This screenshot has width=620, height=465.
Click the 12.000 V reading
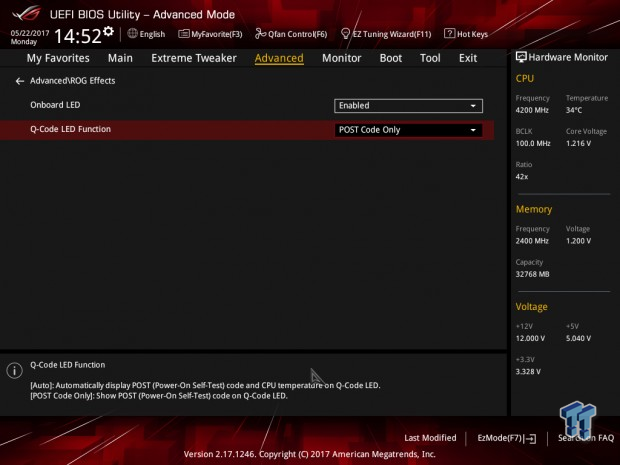(530, 338)
